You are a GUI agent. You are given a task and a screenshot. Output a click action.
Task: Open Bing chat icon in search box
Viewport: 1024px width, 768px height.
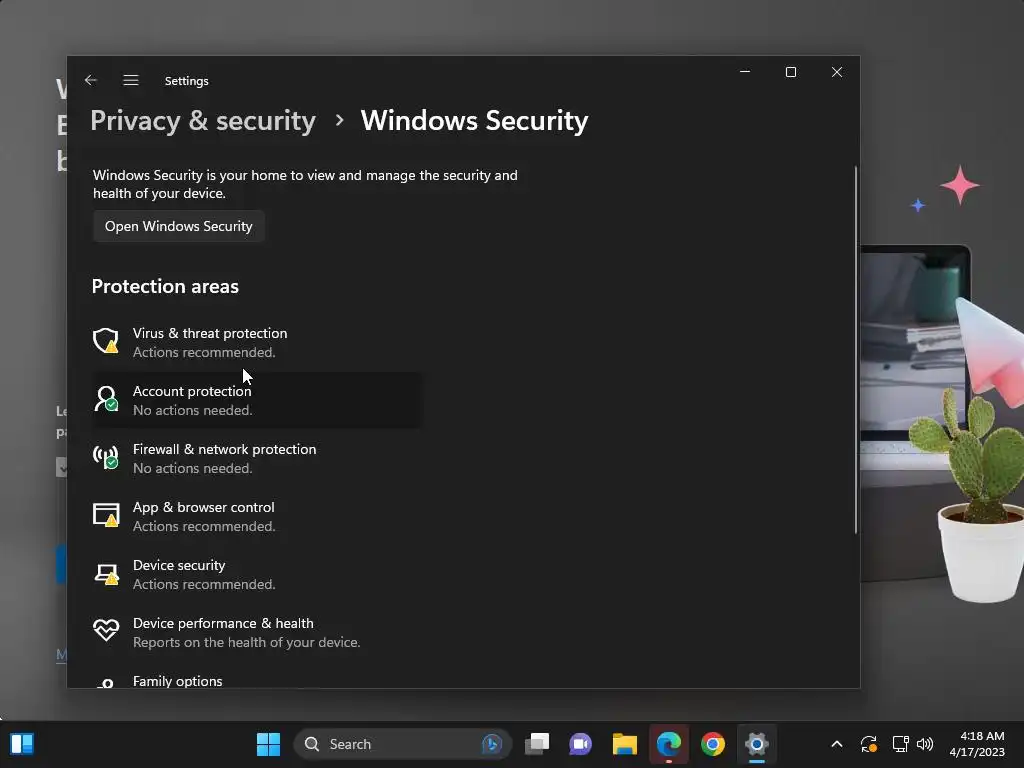point(492,744)
